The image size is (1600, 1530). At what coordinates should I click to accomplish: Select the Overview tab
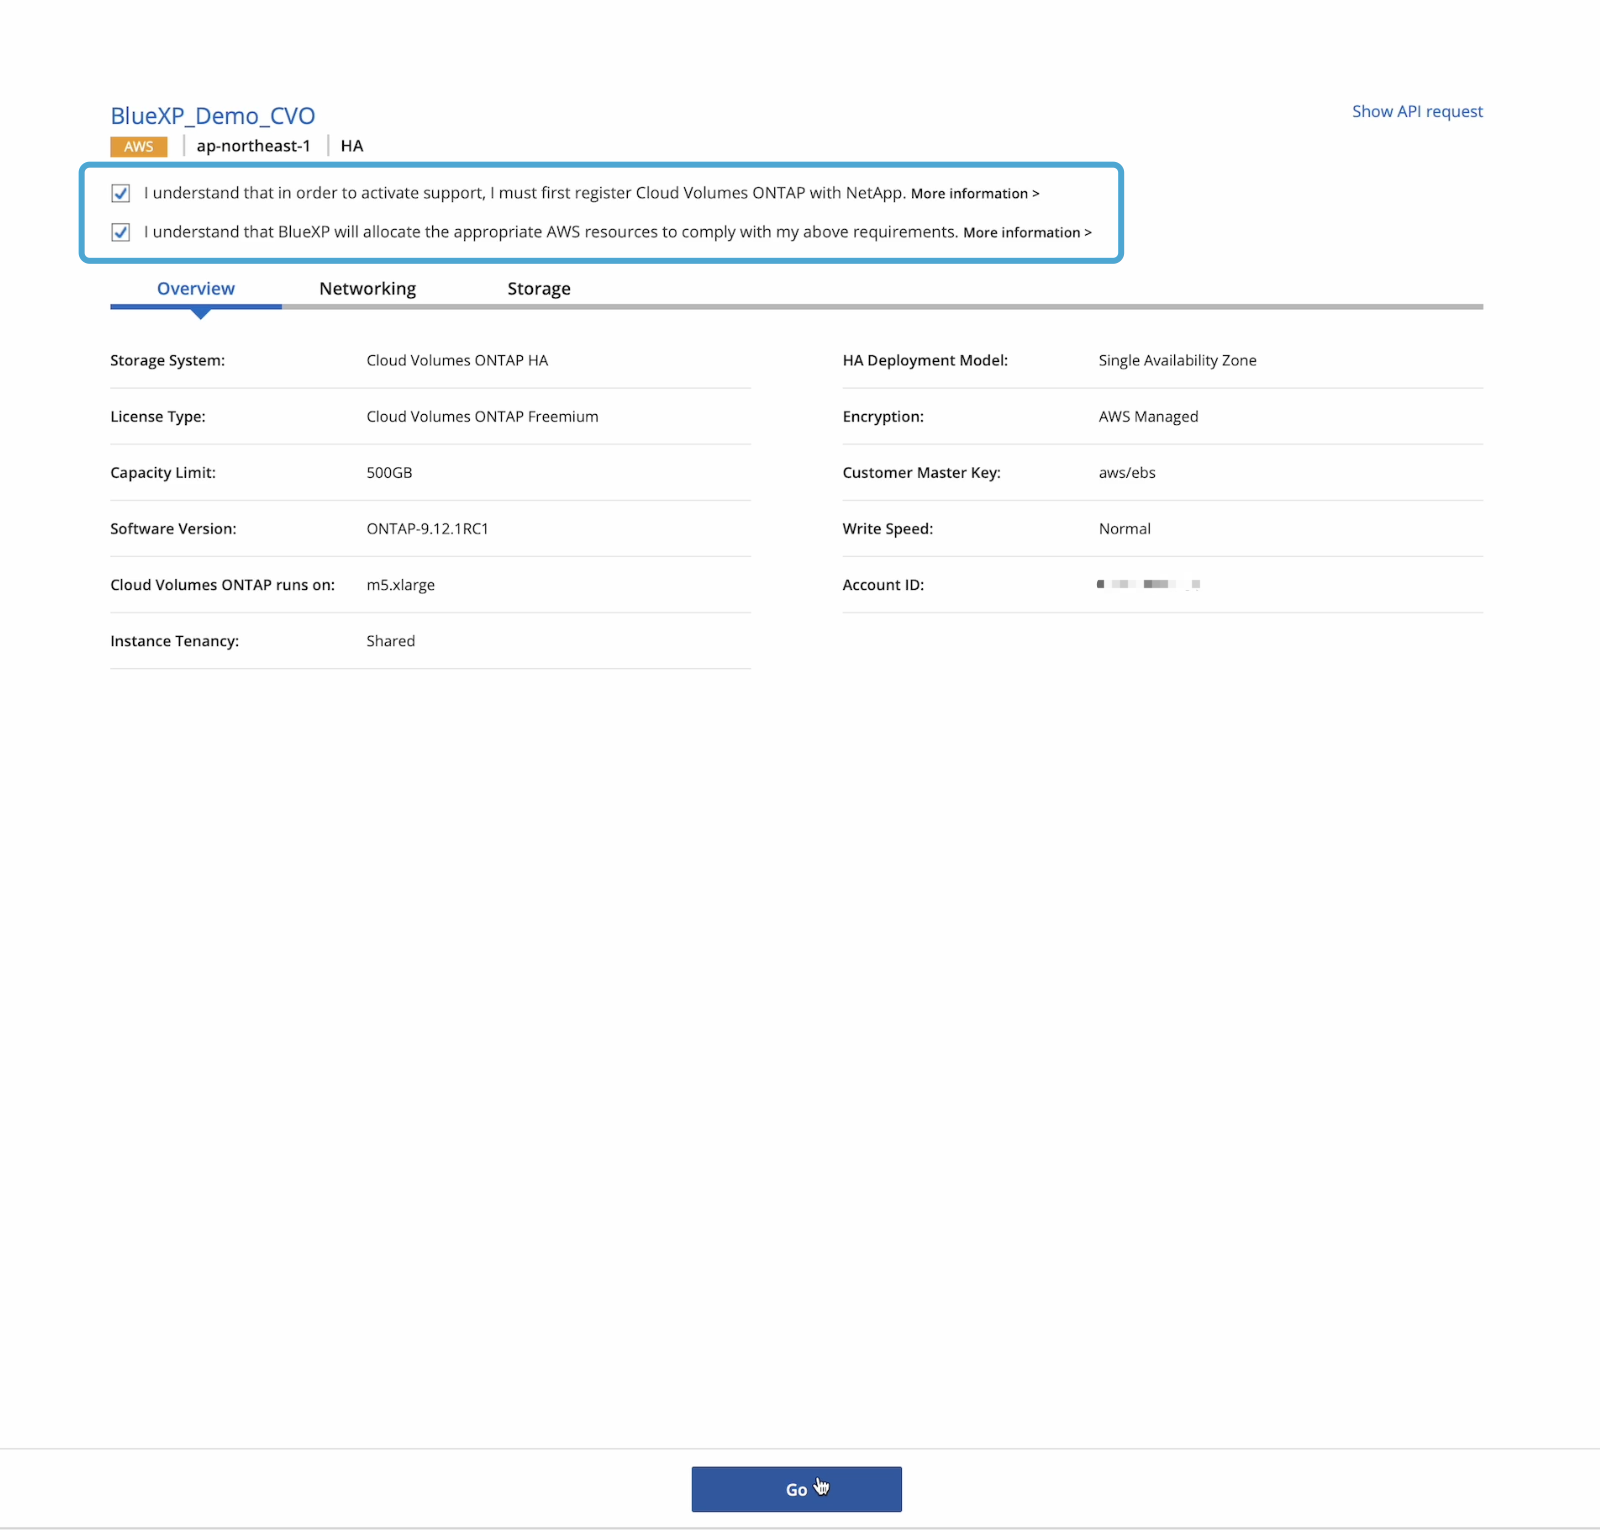click(x=196, y=289)
